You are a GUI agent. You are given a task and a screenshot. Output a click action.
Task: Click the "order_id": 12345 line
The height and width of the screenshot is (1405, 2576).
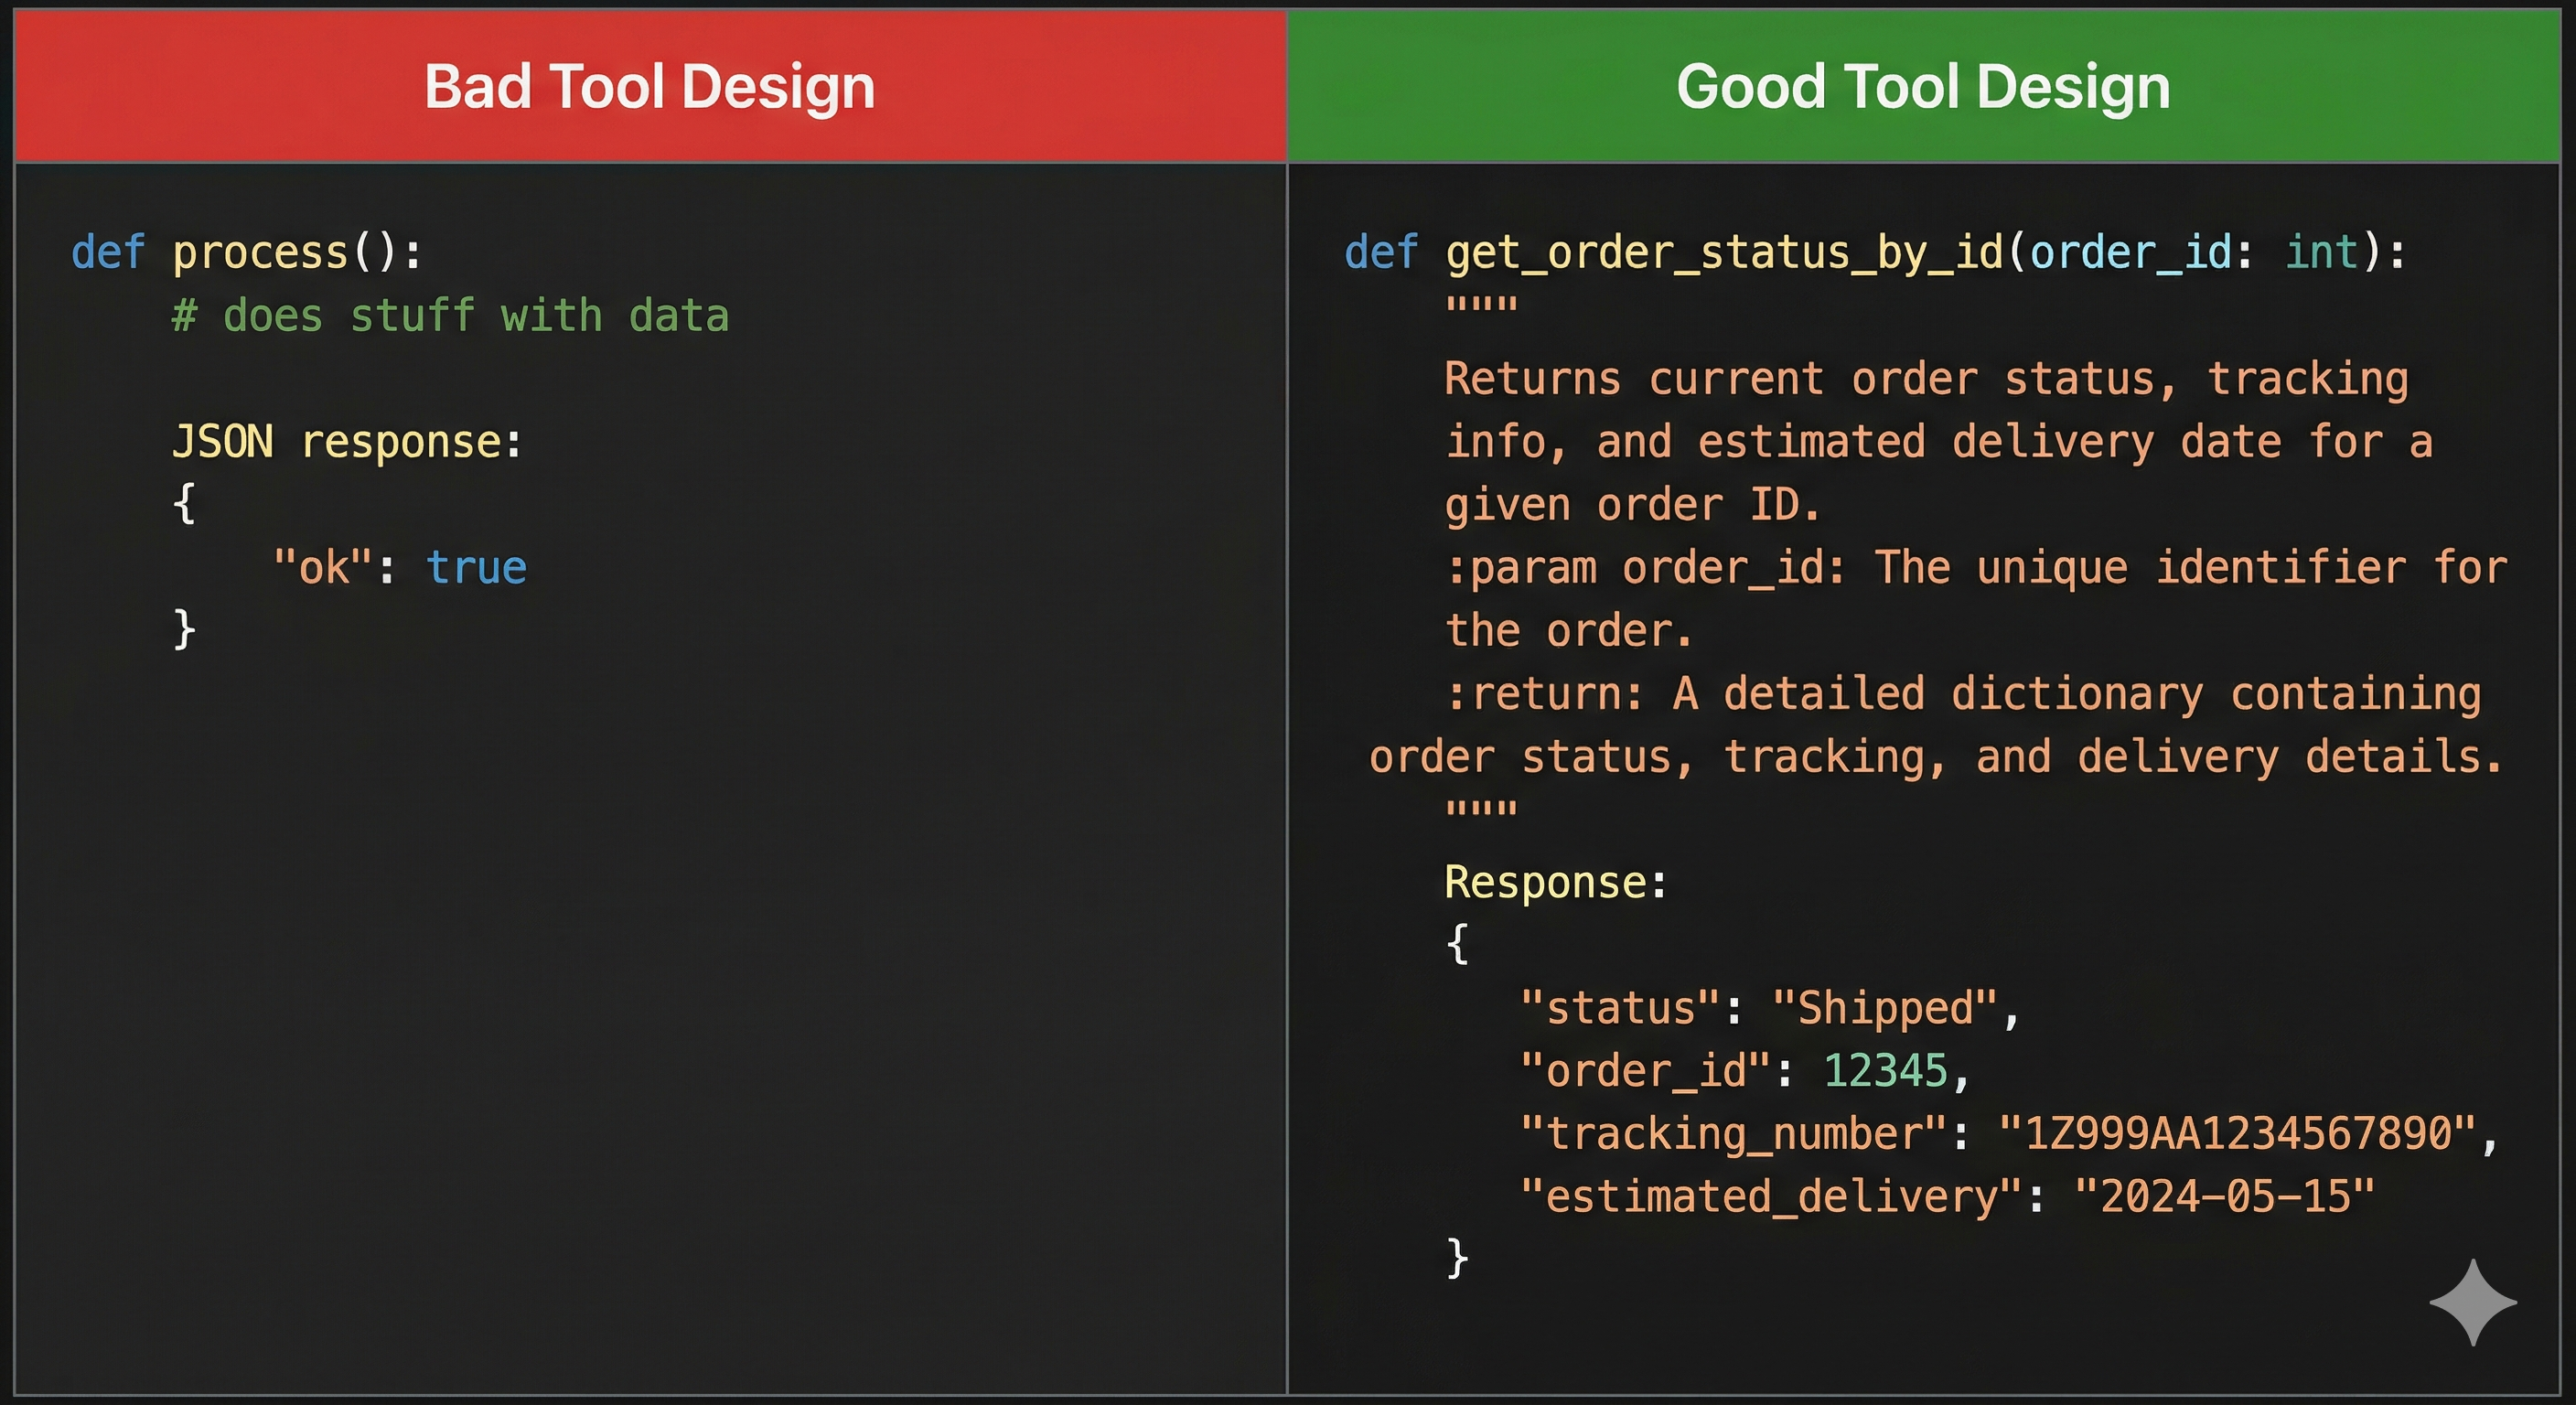1746,1071
